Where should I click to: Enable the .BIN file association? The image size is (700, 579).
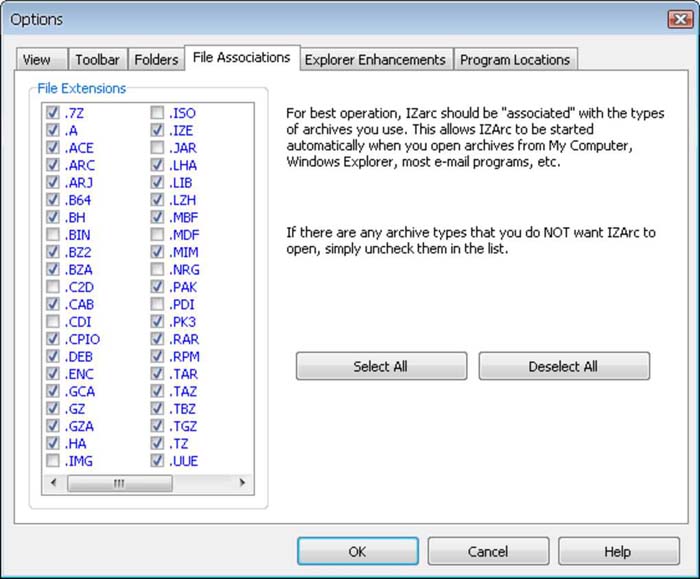[x=53, y=234]
